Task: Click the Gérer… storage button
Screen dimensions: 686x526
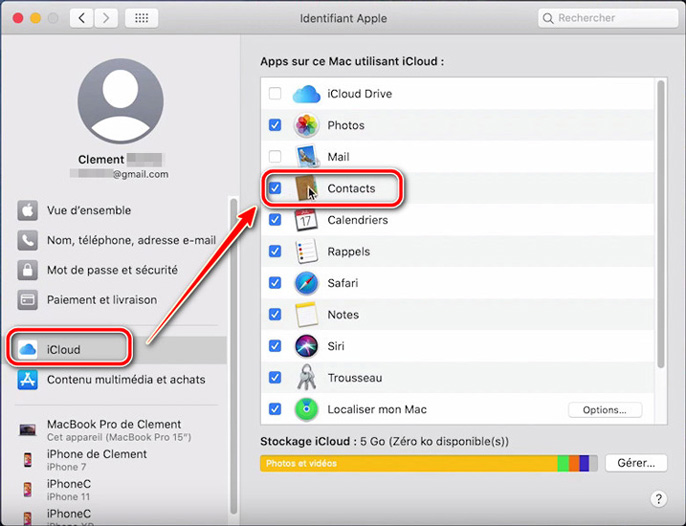Action: click(636, 463)
